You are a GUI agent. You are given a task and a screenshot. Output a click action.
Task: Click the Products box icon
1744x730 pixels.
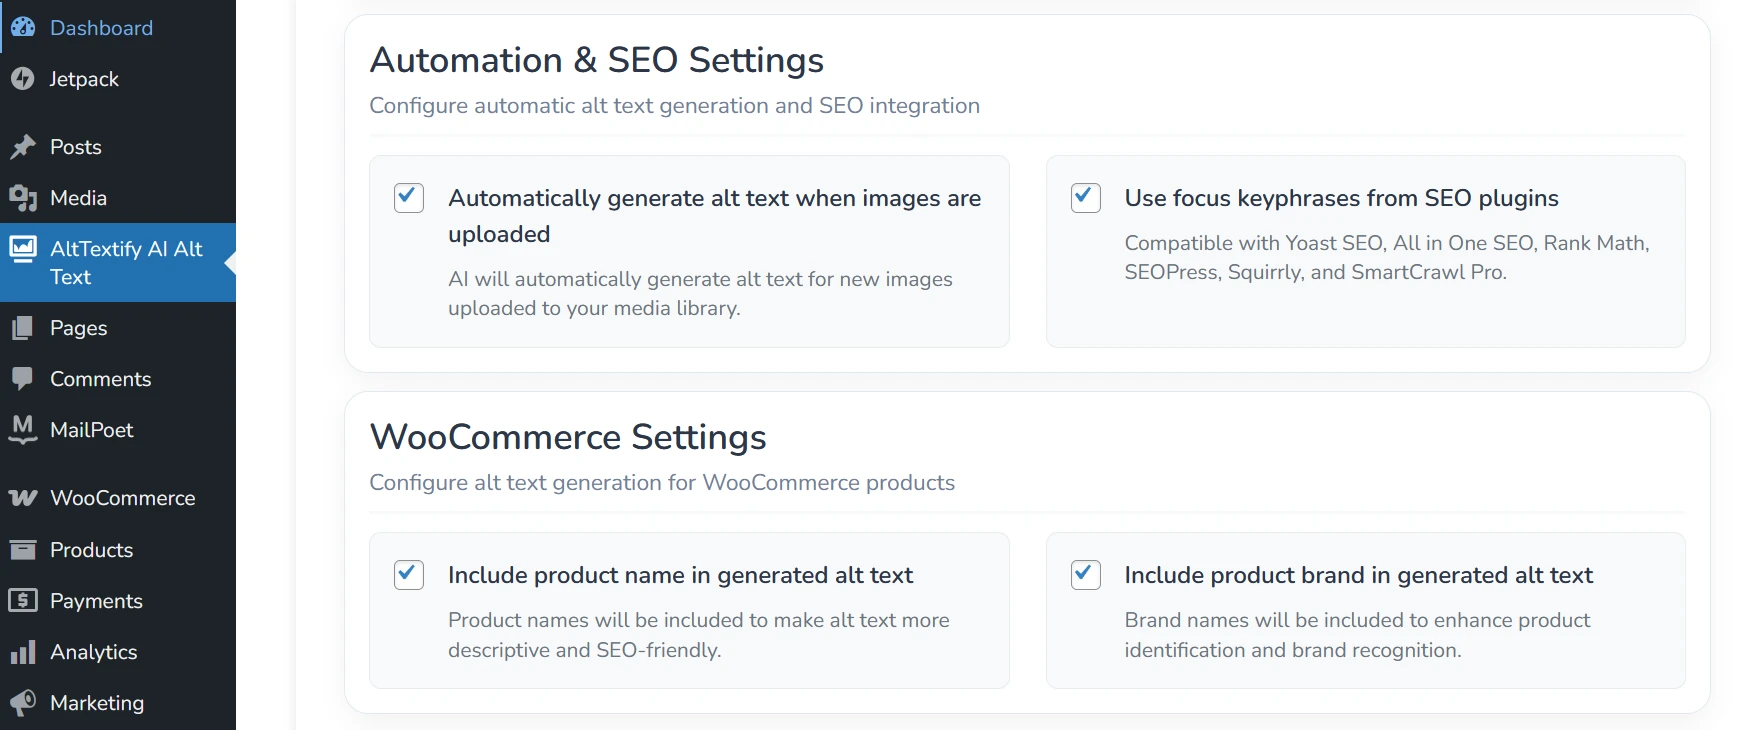(23, 549)
